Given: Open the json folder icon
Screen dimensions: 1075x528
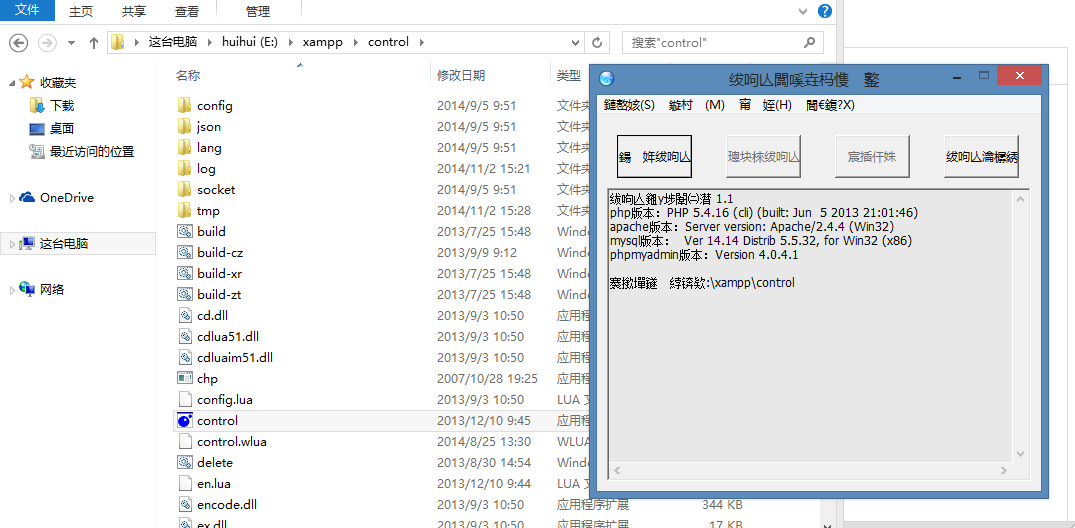Looking at the screenshot, I should point(184,127).
